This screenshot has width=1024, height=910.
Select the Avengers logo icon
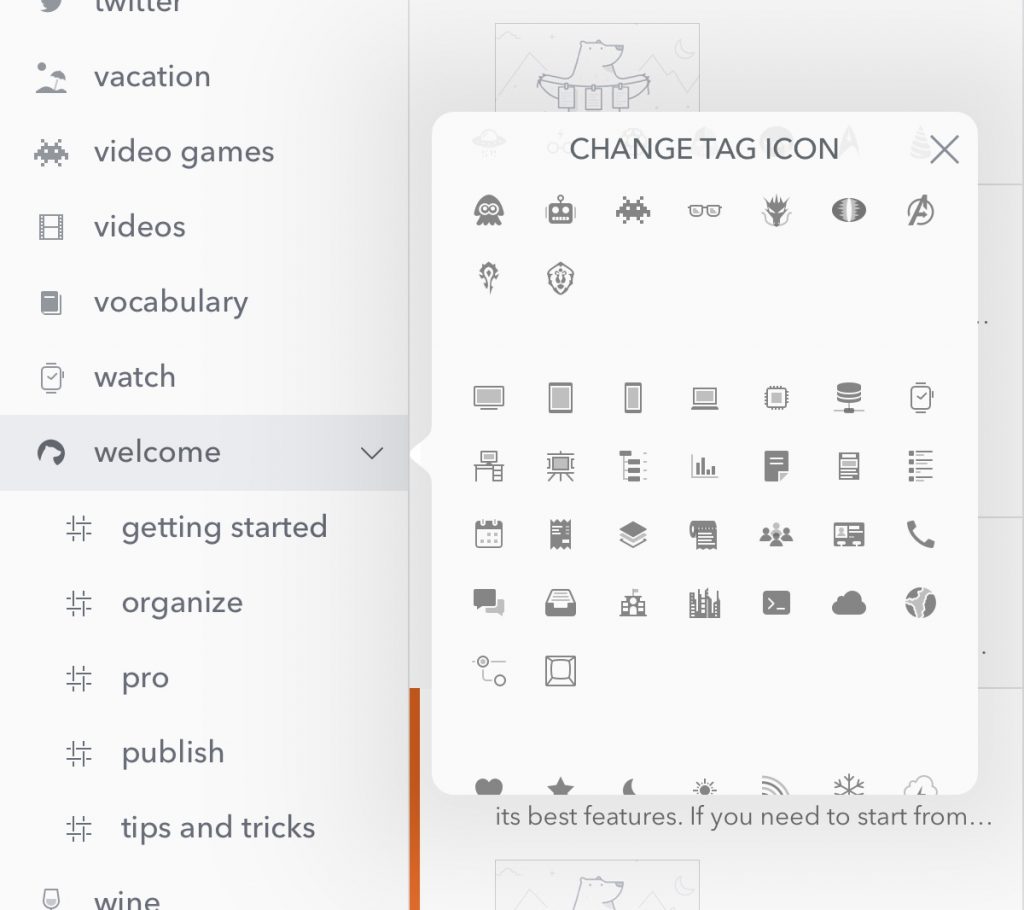coord(920,210)
